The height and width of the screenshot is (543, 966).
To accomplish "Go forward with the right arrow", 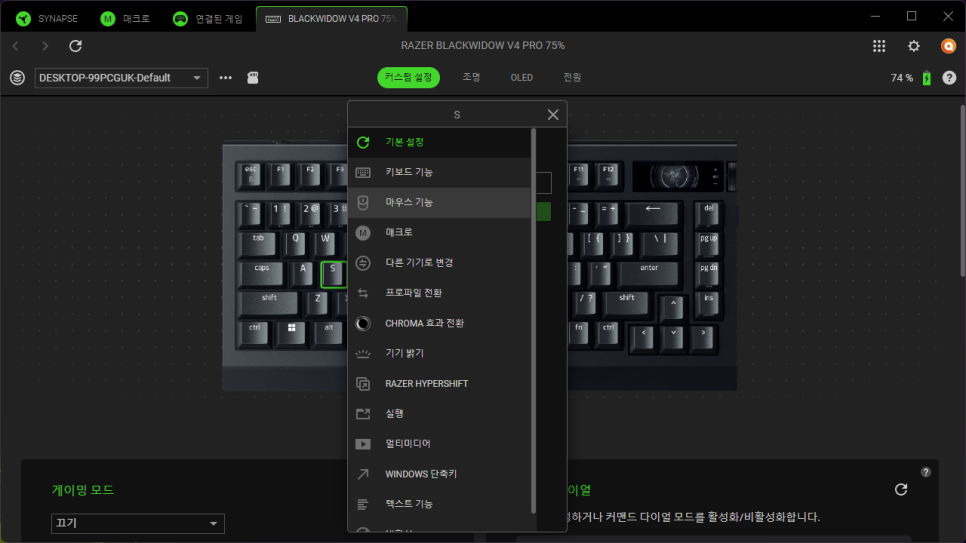I will coord(45,46).
